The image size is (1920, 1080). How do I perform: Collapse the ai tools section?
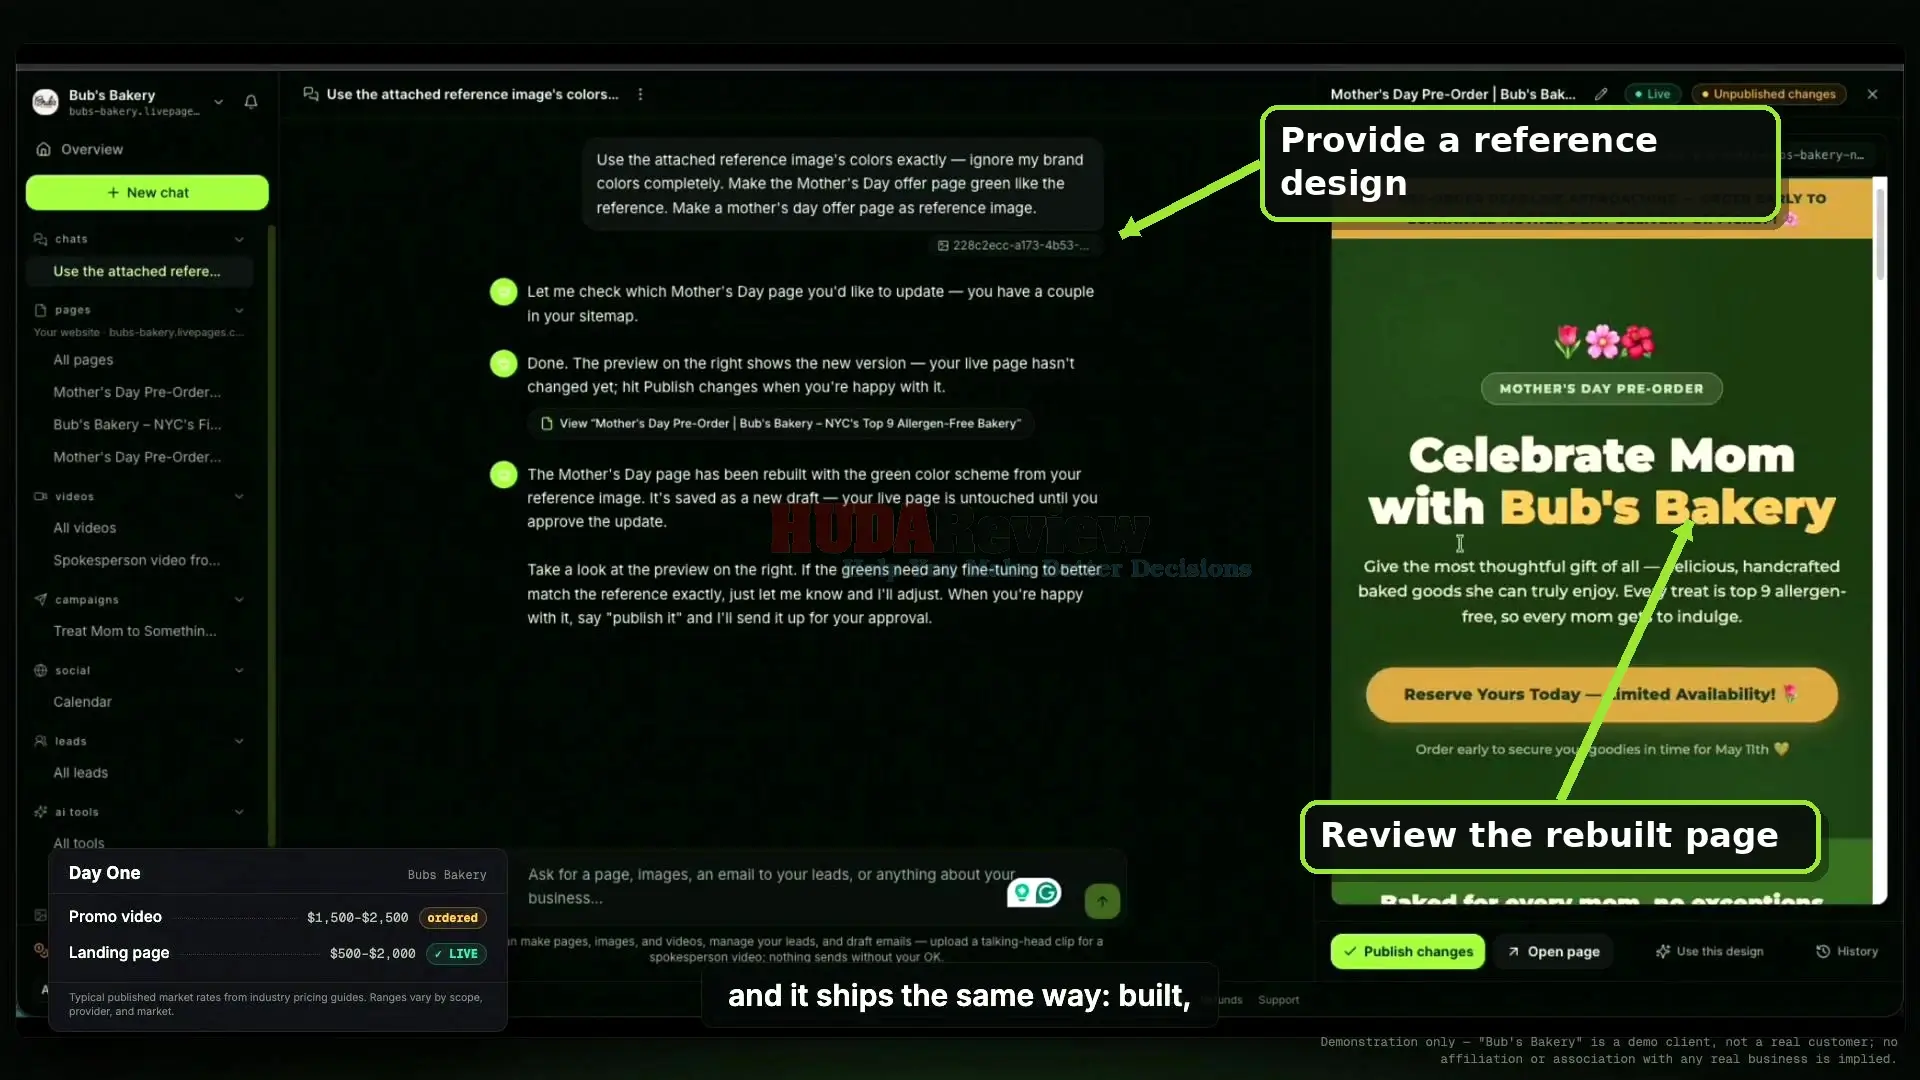click(239, 813)
